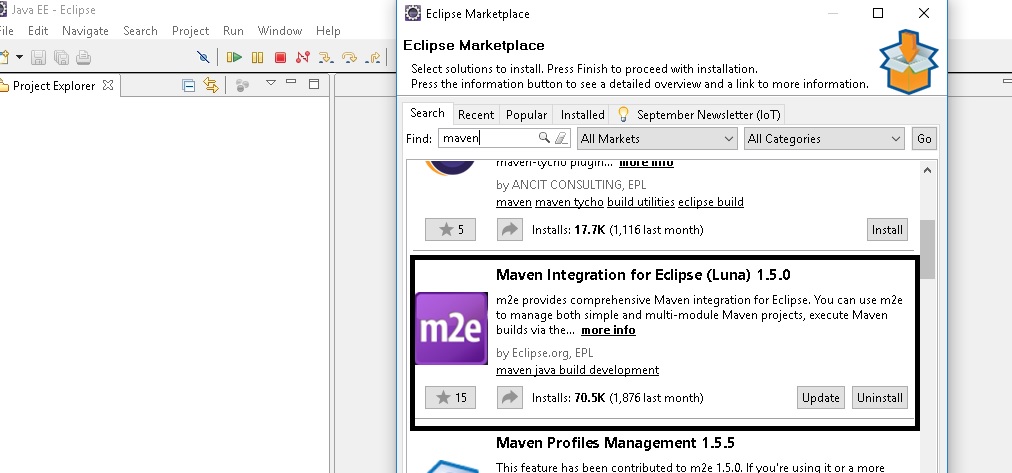
Task: Switch to the Search tab in Marketplace
Action: (x=427, y=113)
